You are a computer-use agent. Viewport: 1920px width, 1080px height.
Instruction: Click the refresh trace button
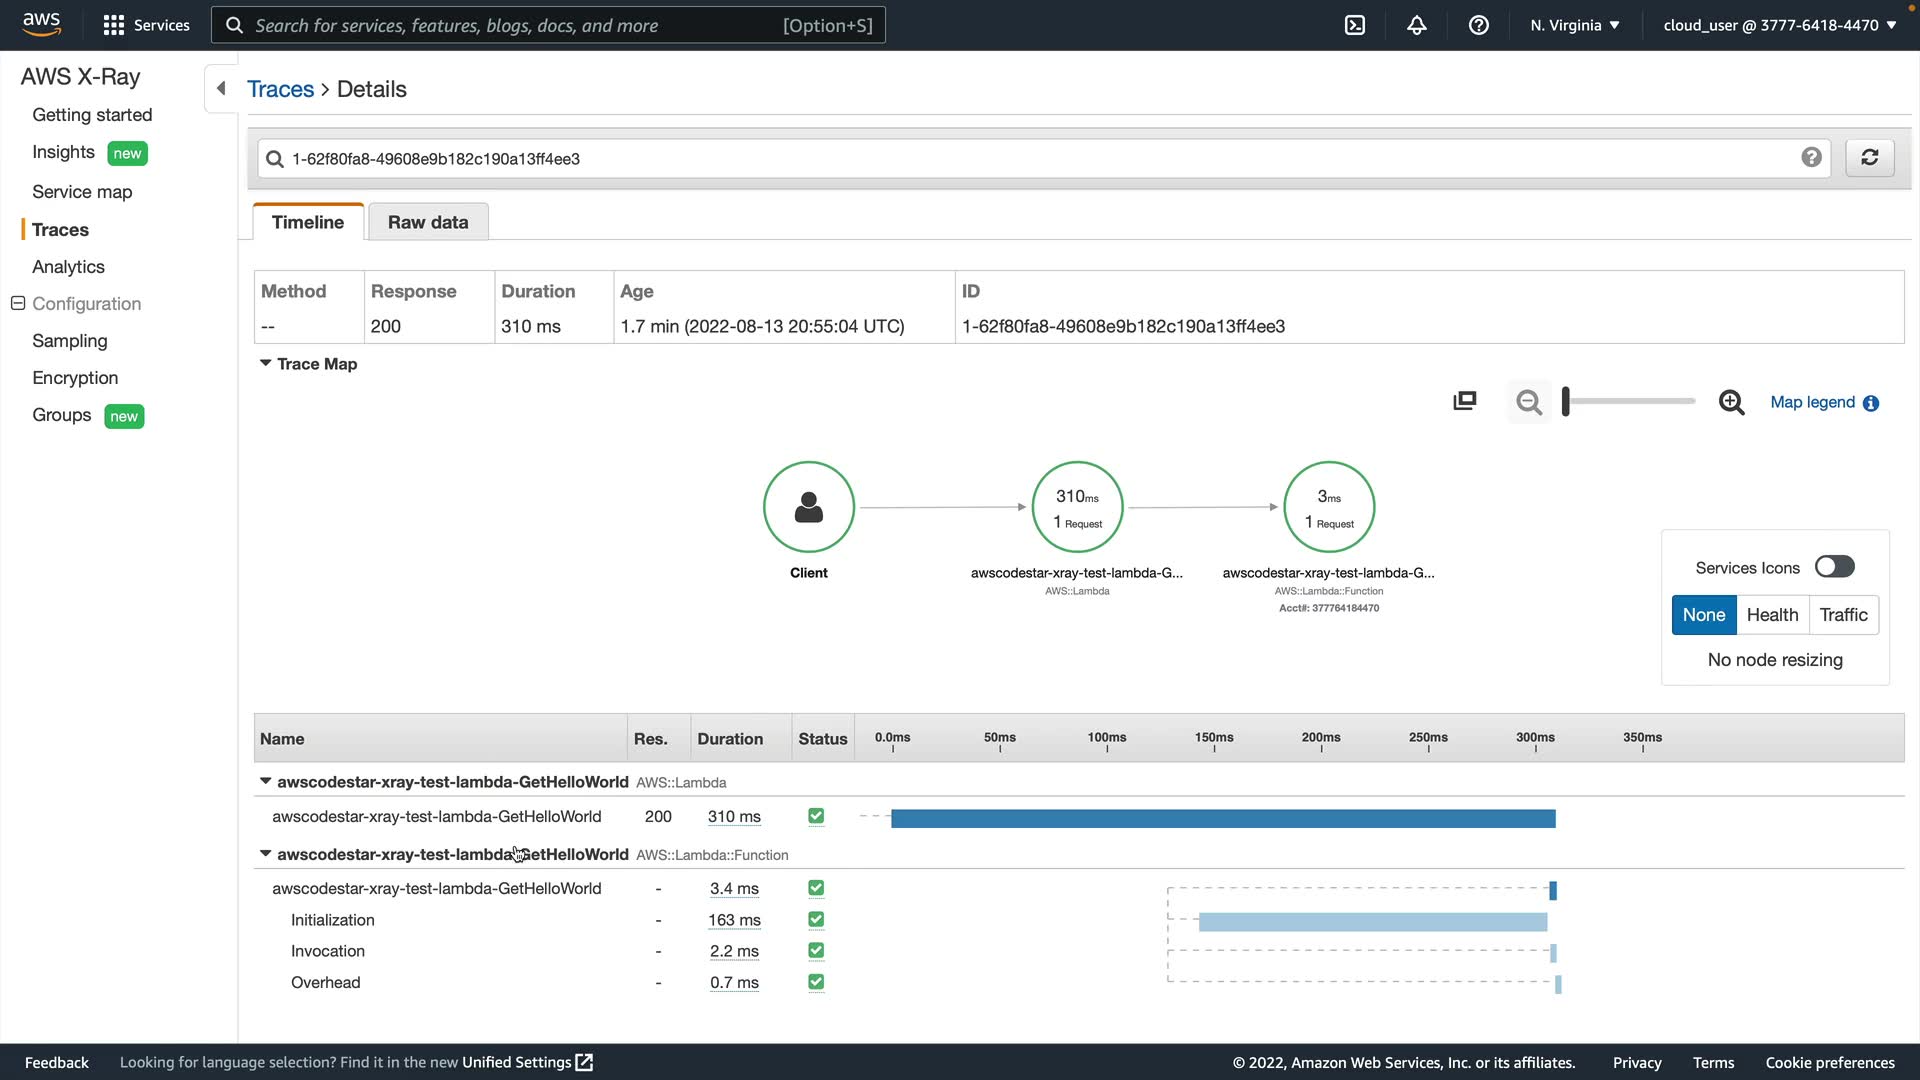[1869, 158]
